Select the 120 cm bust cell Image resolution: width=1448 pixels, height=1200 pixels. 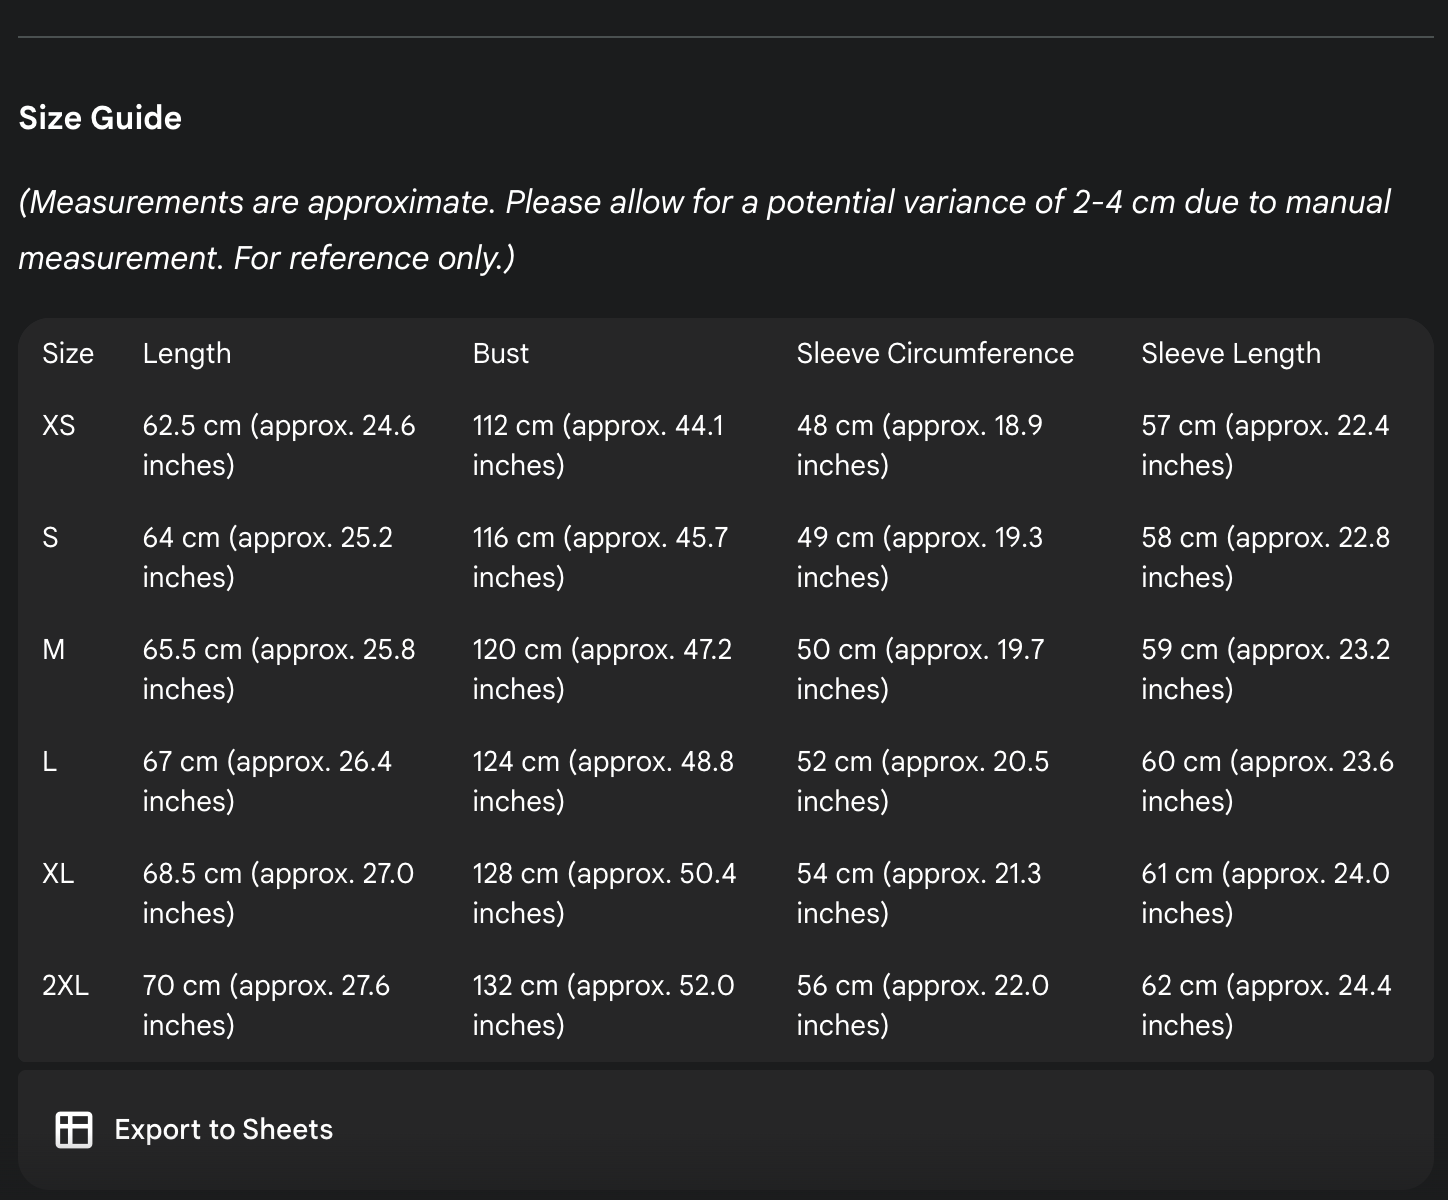tap(601, 669)
